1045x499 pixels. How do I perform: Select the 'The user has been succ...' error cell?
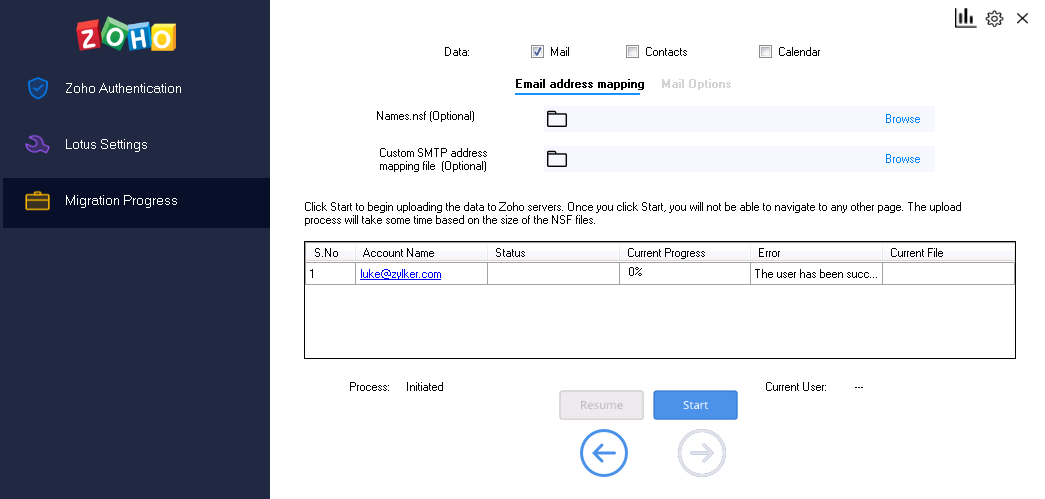[x=816, y=273]
